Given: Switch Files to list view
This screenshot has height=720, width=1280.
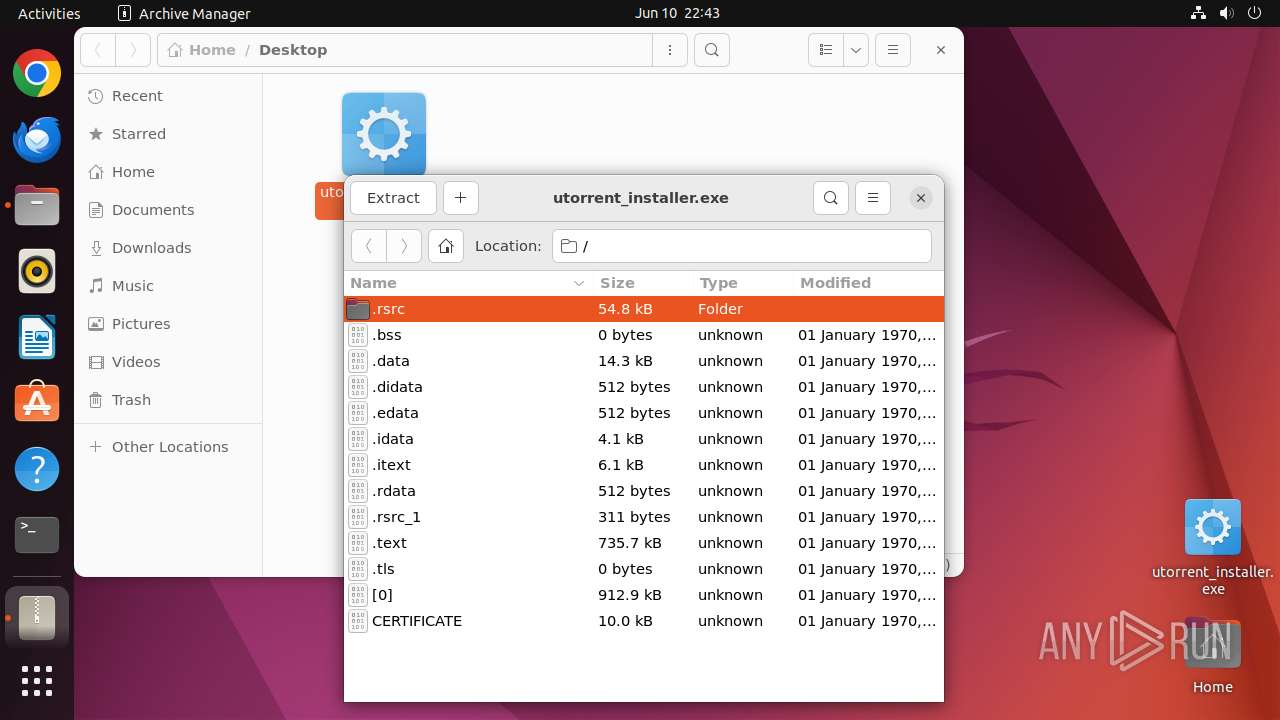Looking at the screenshot, I should (x=826, y=50).
